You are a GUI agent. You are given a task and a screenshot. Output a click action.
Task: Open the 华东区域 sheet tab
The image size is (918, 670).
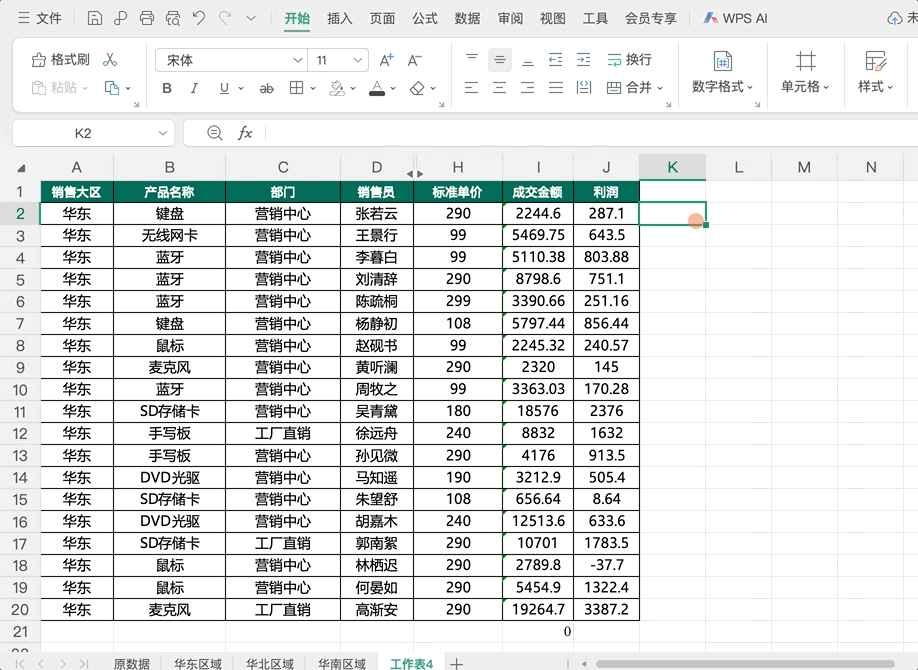point(198,664)
